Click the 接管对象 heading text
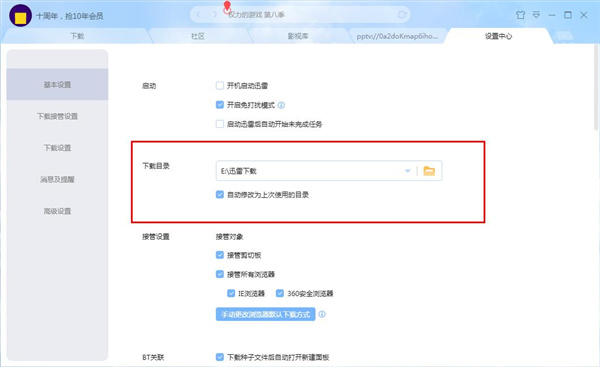600x367 pixels. click(229, 237)
